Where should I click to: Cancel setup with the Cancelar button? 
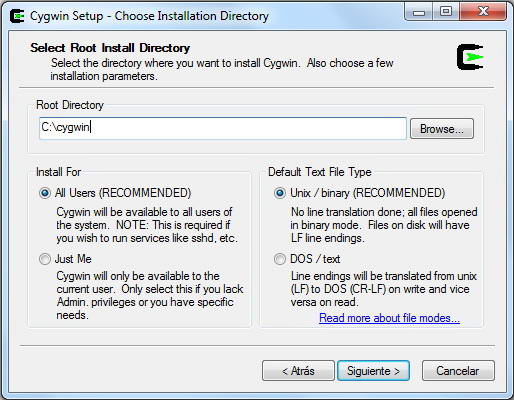click(458, 371)
